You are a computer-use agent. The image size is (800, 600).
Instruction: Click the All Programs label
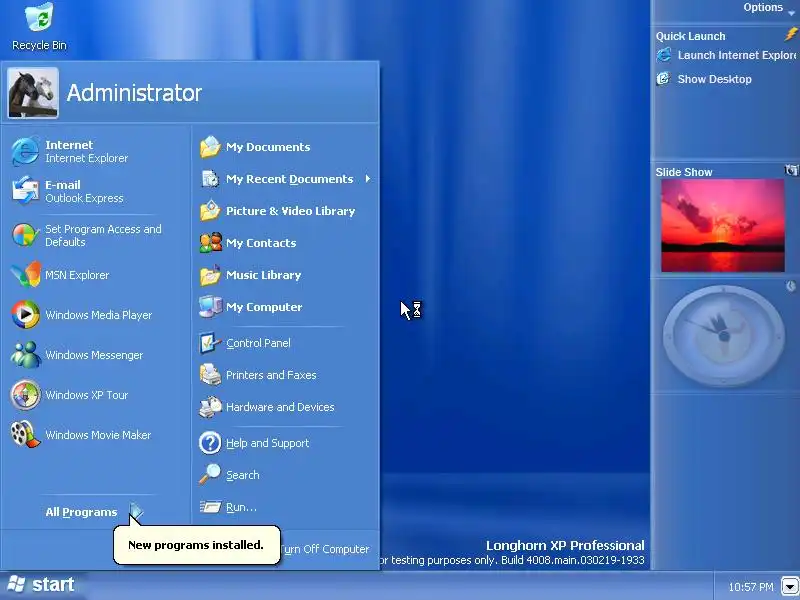[x=81, y=512]
